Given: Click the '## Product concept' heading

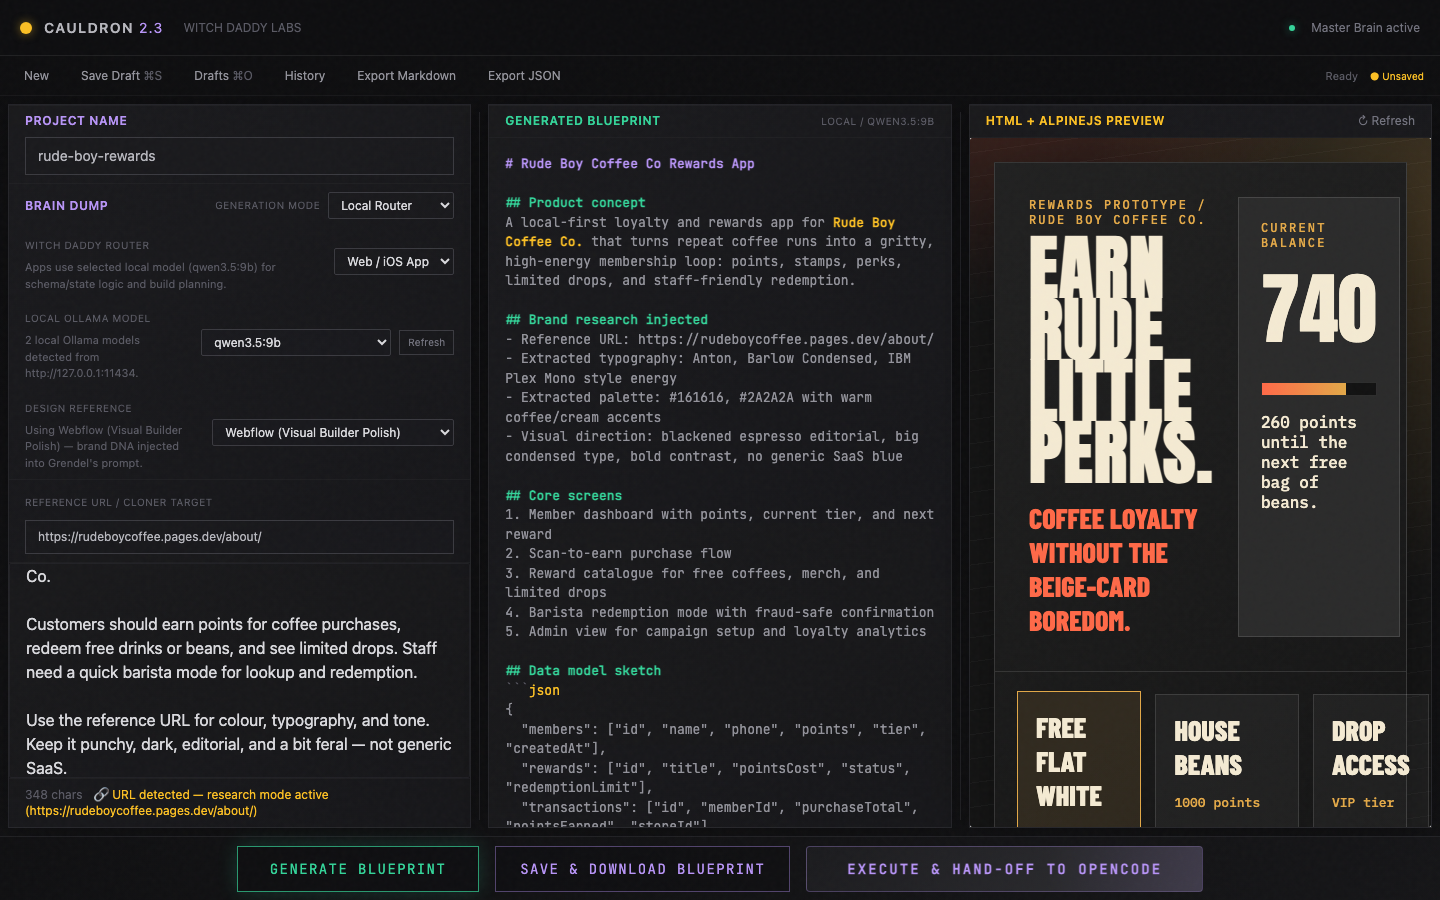Looking at the screenshot, I should point(575,203).
